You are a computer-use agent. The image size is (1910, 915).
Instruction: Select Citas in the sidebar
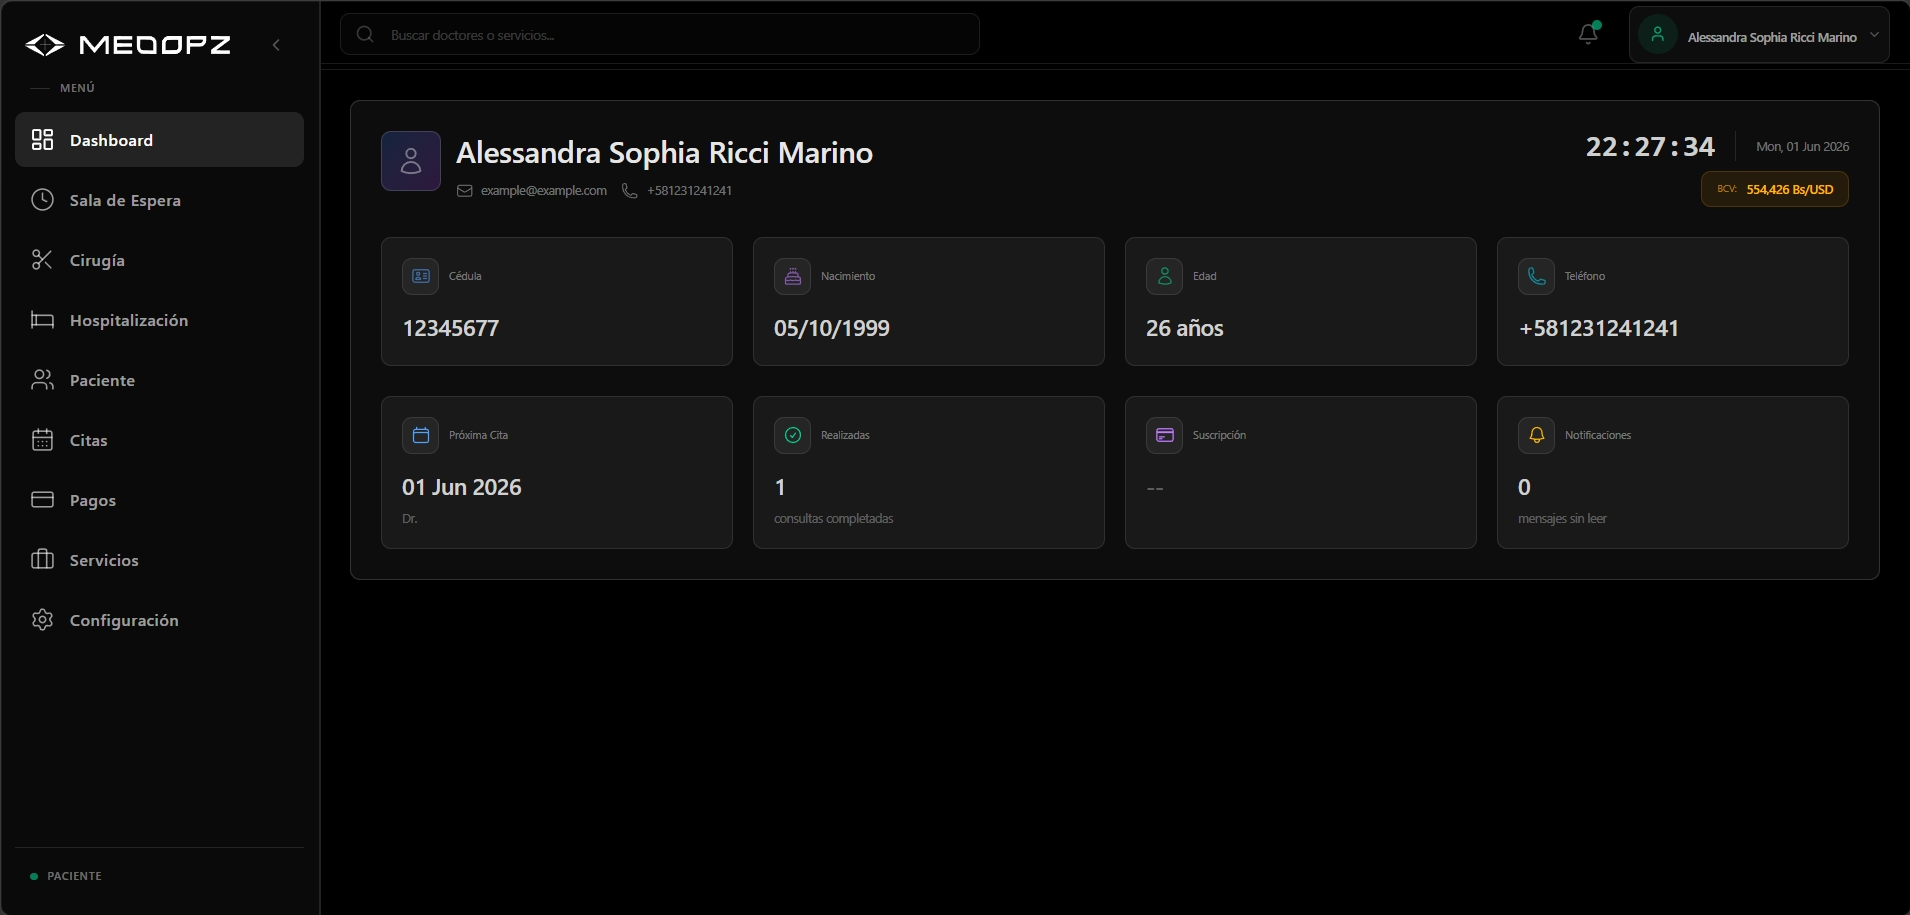point(159,440)
